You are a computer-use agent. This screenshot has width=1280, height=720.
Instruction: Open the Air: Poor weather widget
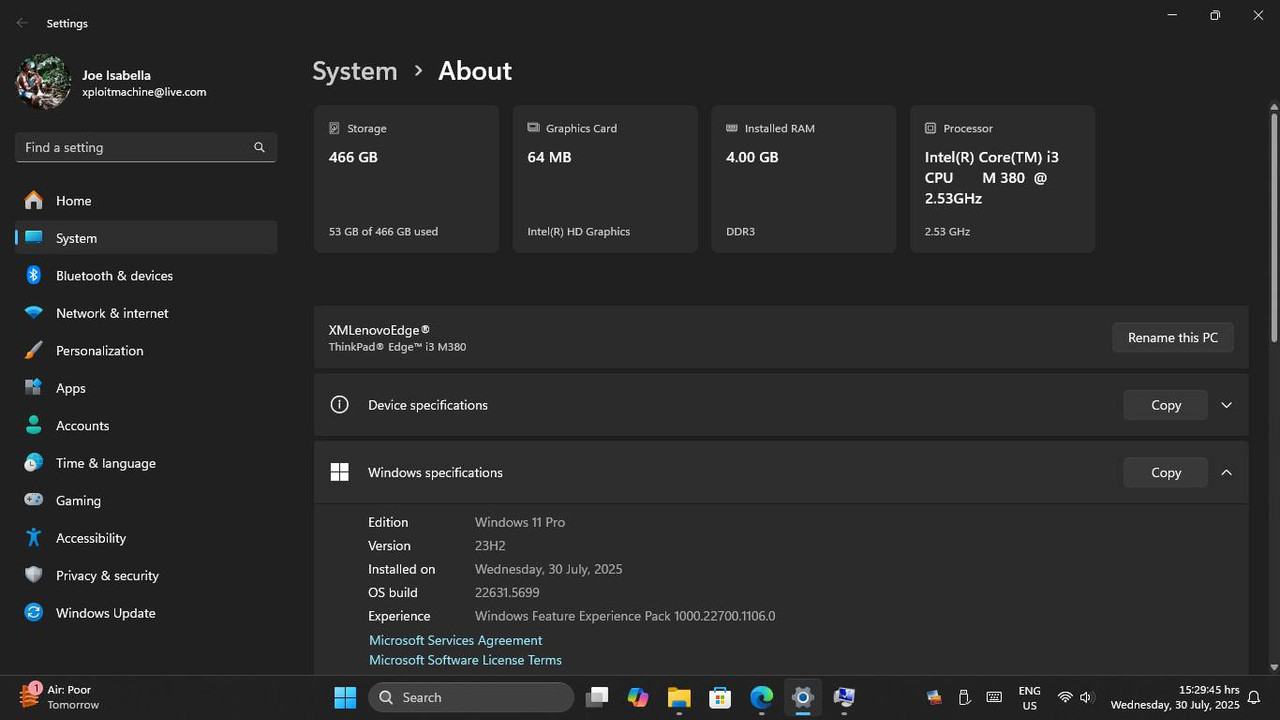pos(60,697)
